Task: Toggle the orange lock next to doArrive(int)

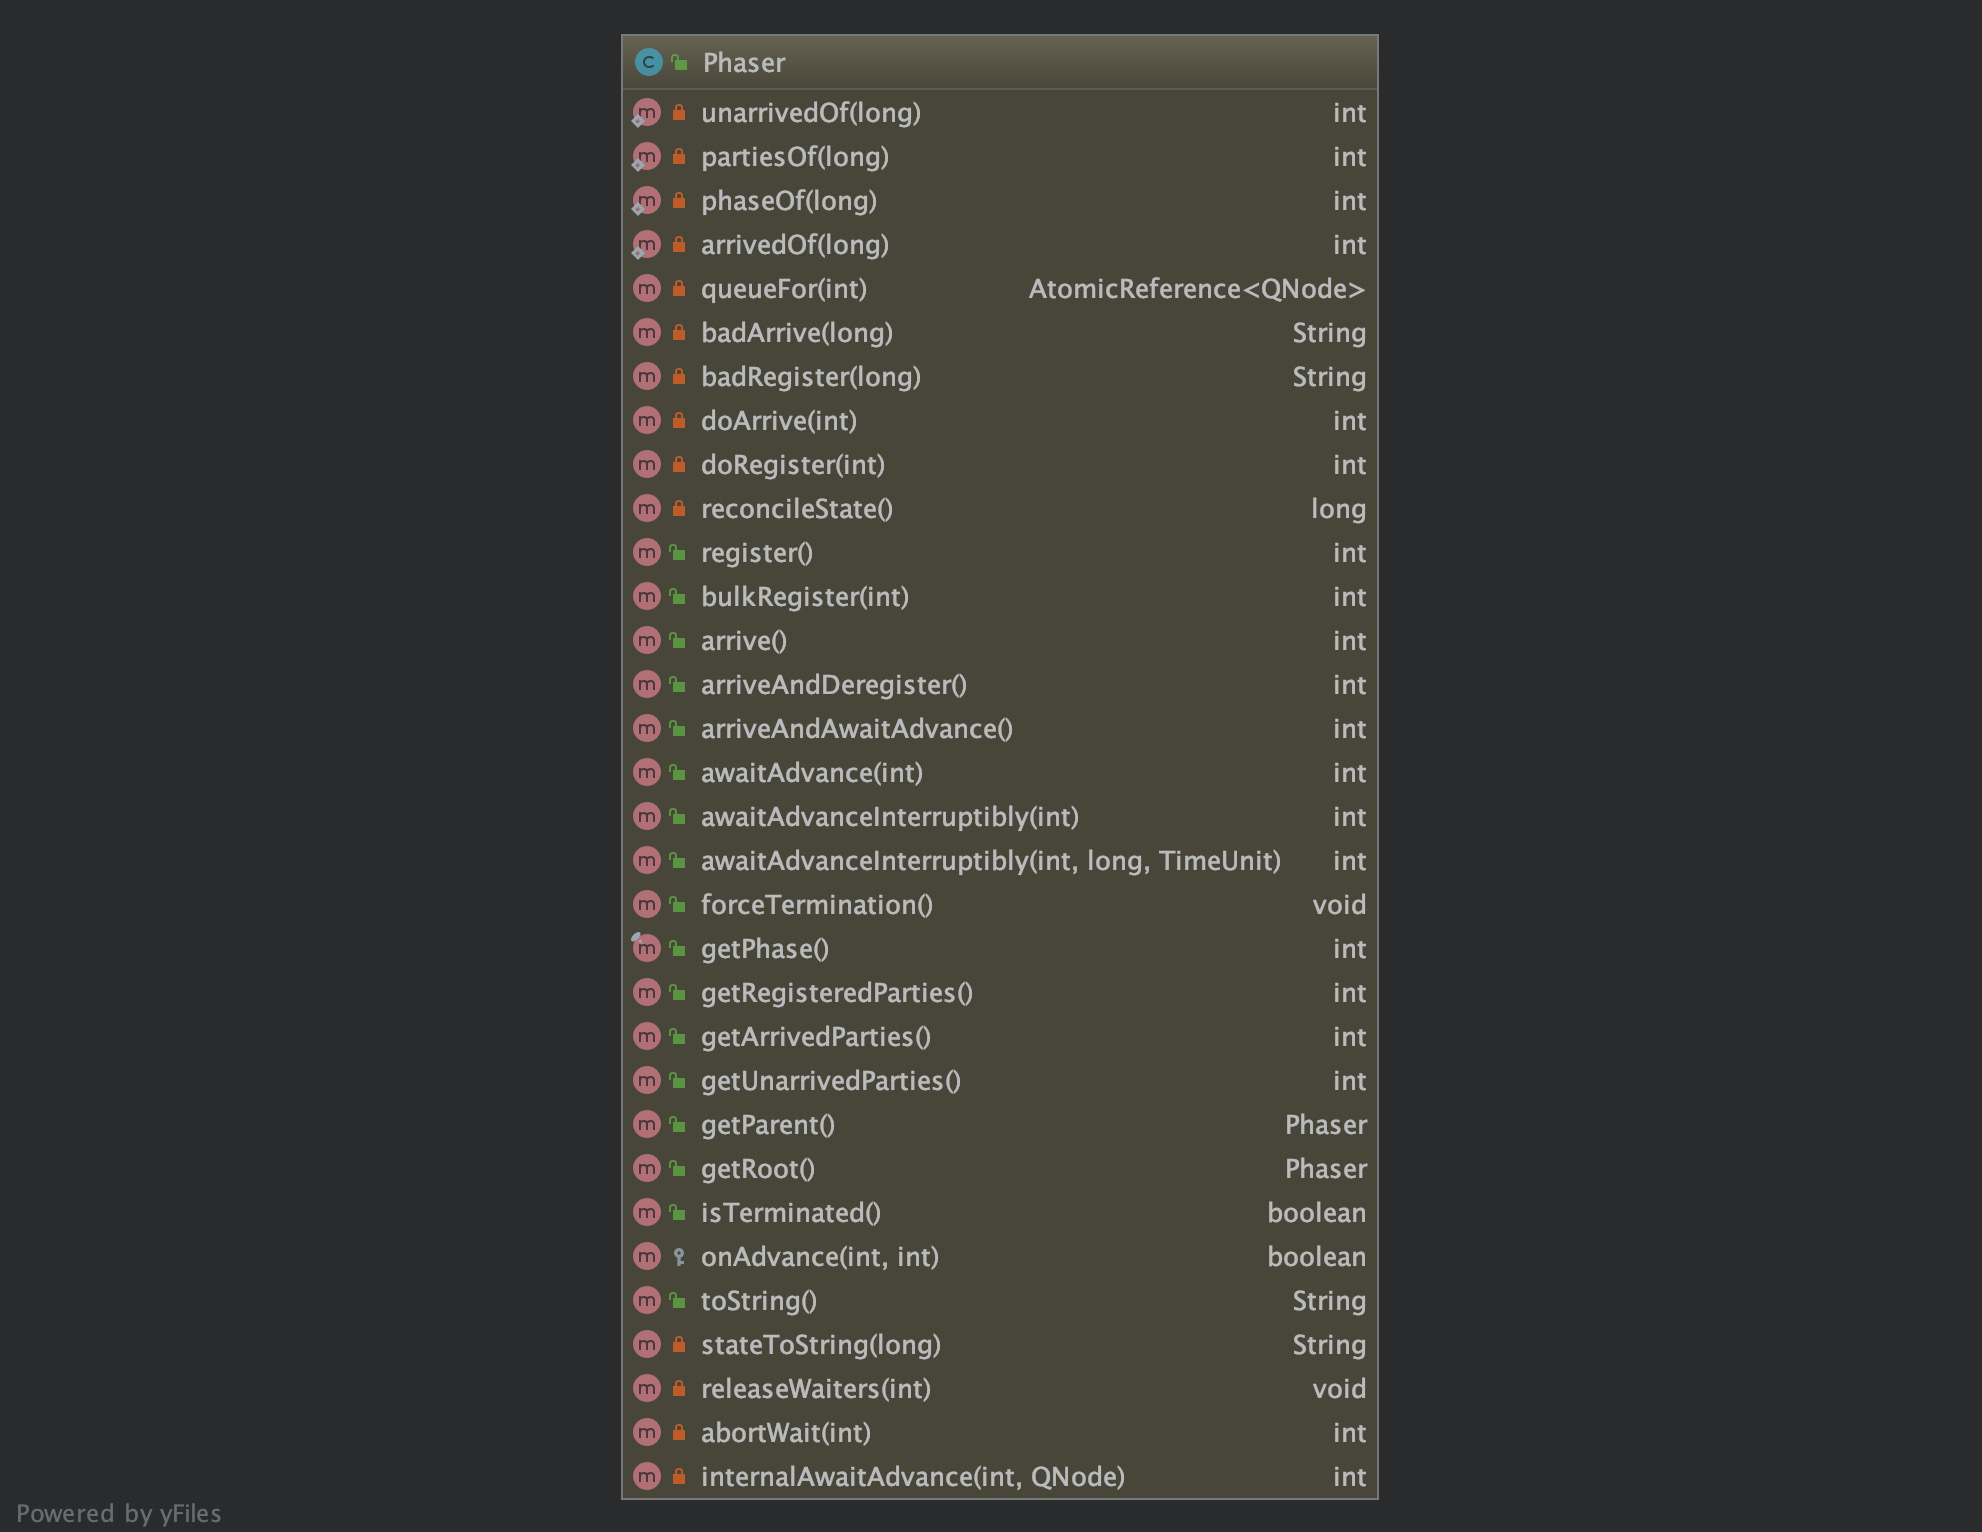Action: 677,421
